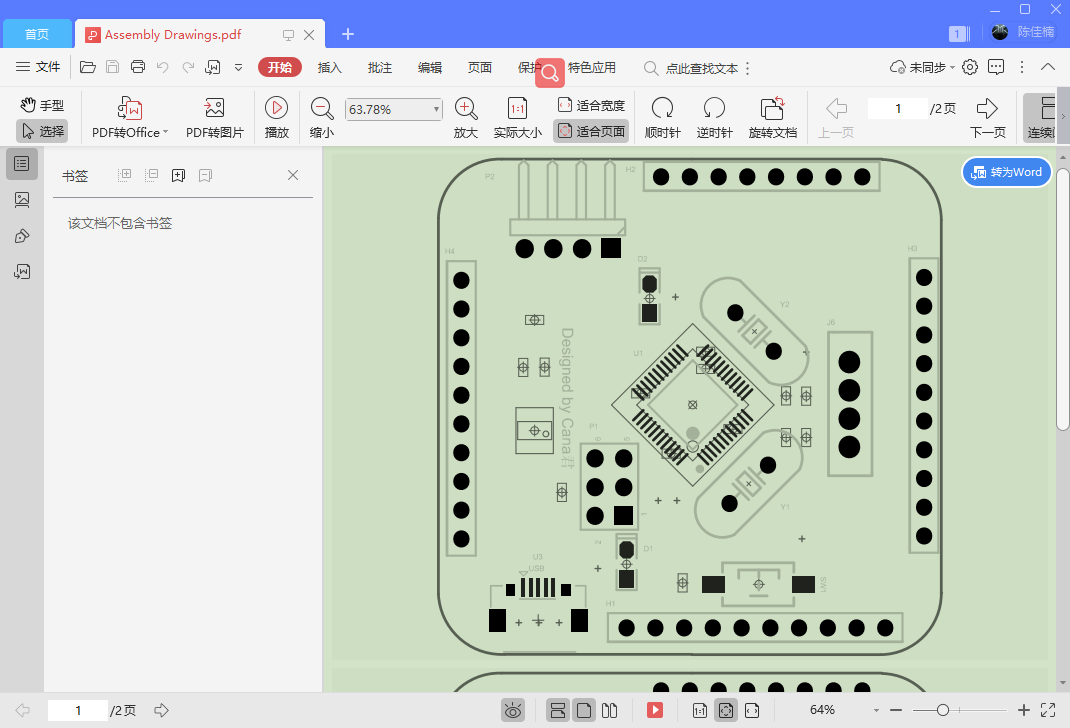Enable 适合页面 fit-page view

coord(591,131)
